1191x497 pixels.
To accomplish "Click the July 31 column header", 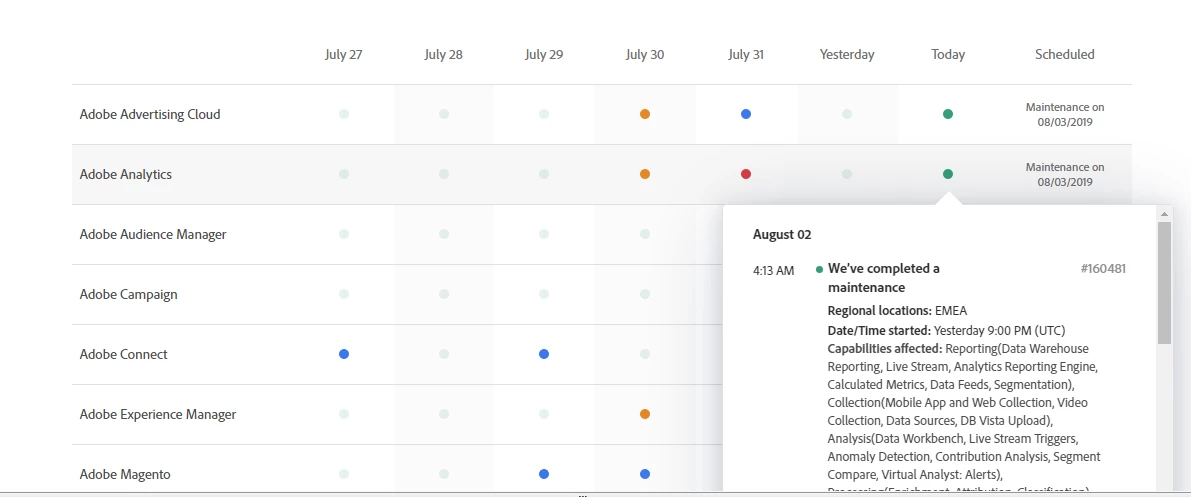I will [746, 55].
